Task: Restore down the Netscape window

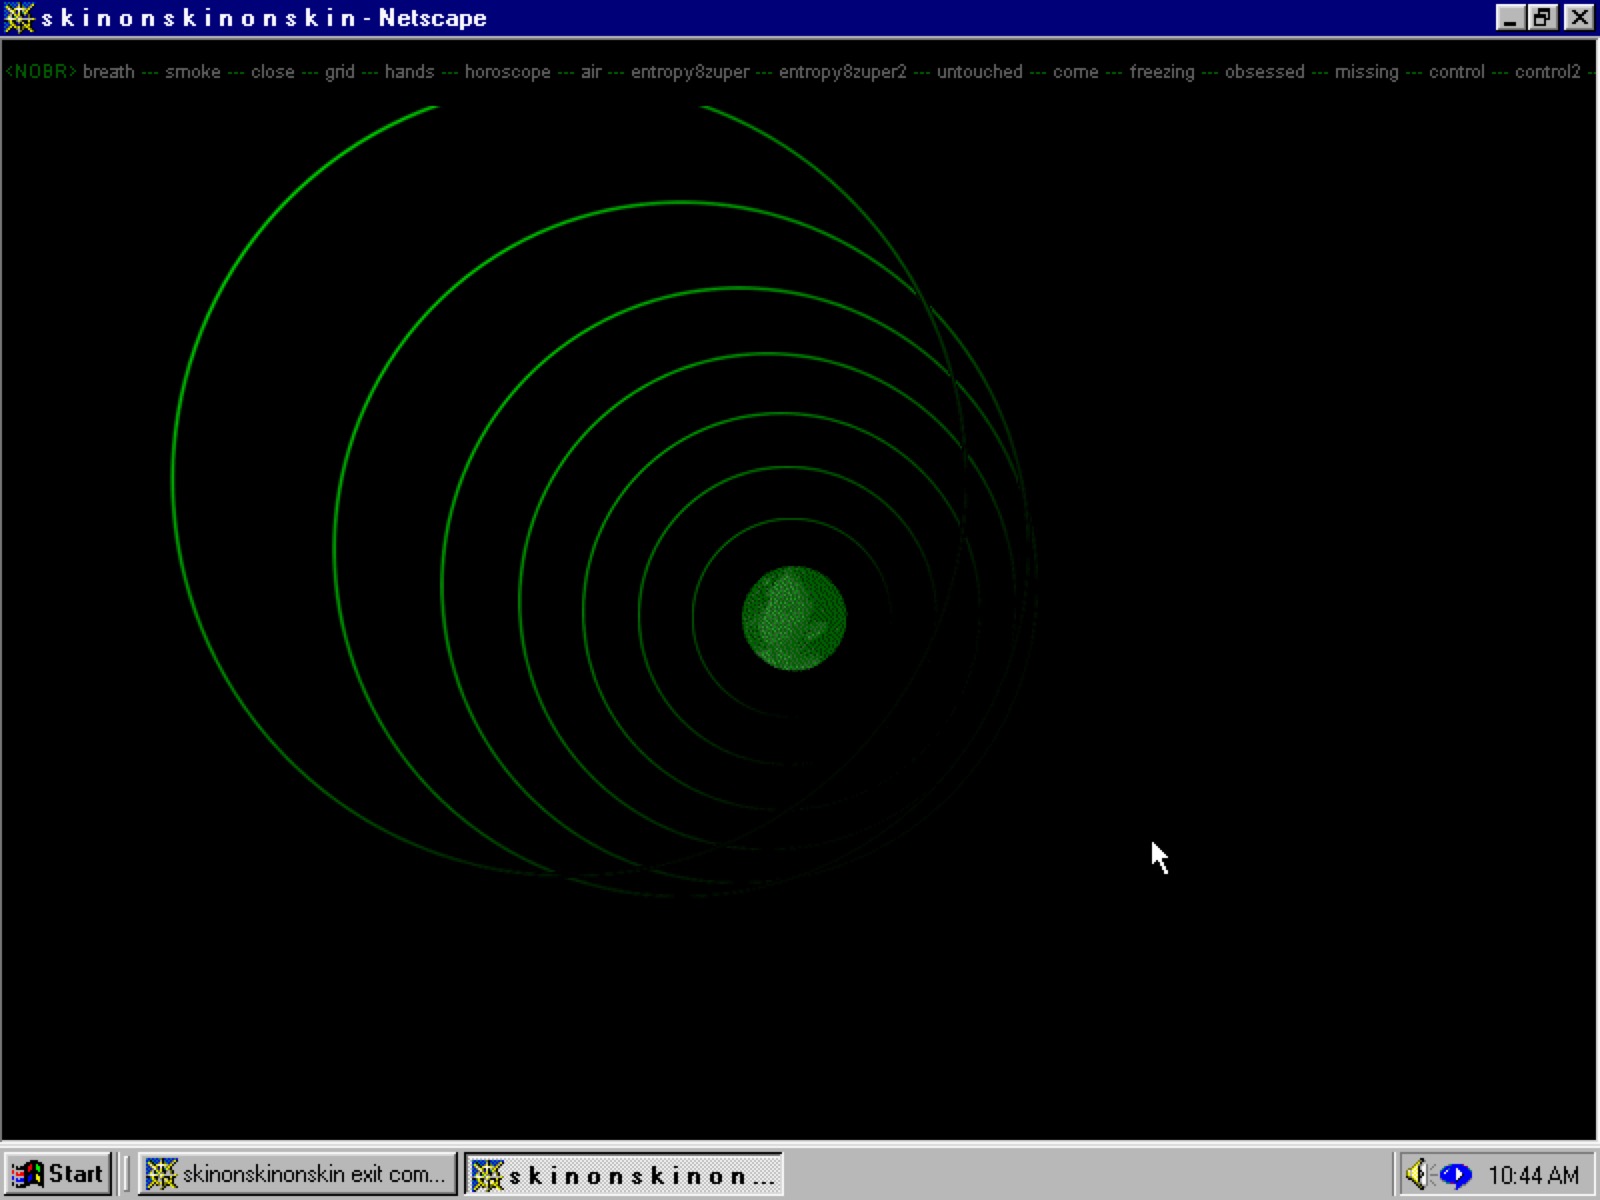Action: (1542, 17)
